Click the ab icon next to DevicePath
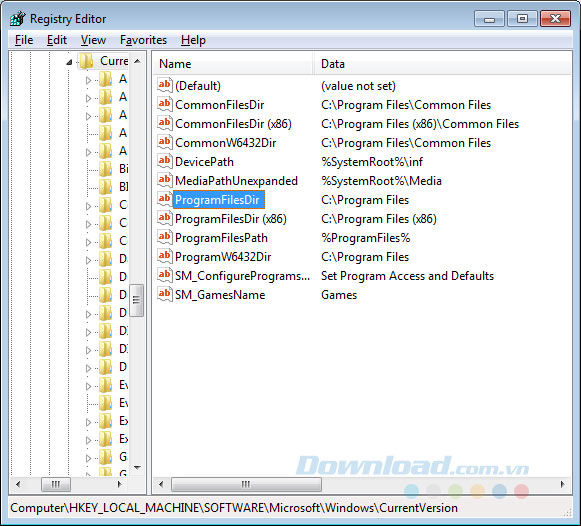This screenshot has height=526, width=581. [x=165, y=161]
